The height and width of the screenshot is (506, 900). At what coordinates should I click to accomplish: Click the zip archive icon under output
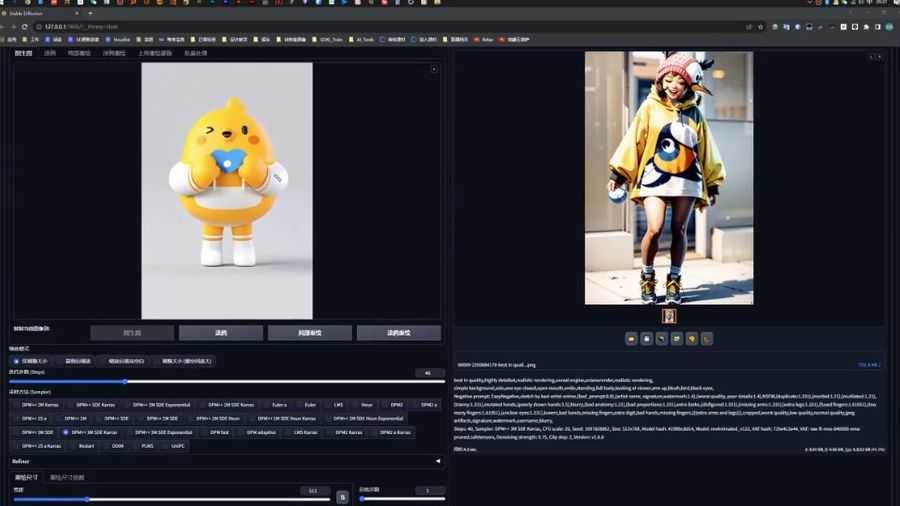(661, 339)
